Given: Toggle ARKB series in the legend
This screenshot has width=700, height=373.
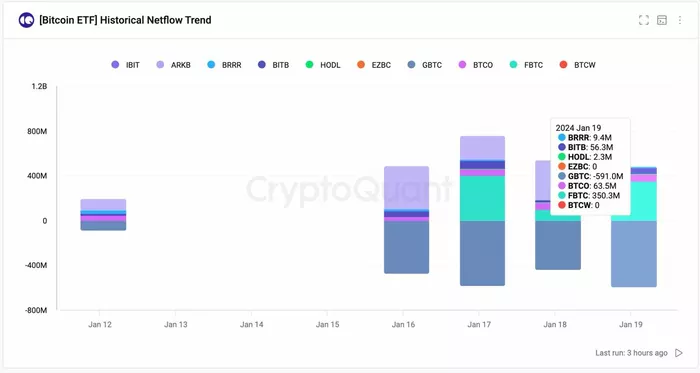Looking at the screenshot, I should [173, 65].
